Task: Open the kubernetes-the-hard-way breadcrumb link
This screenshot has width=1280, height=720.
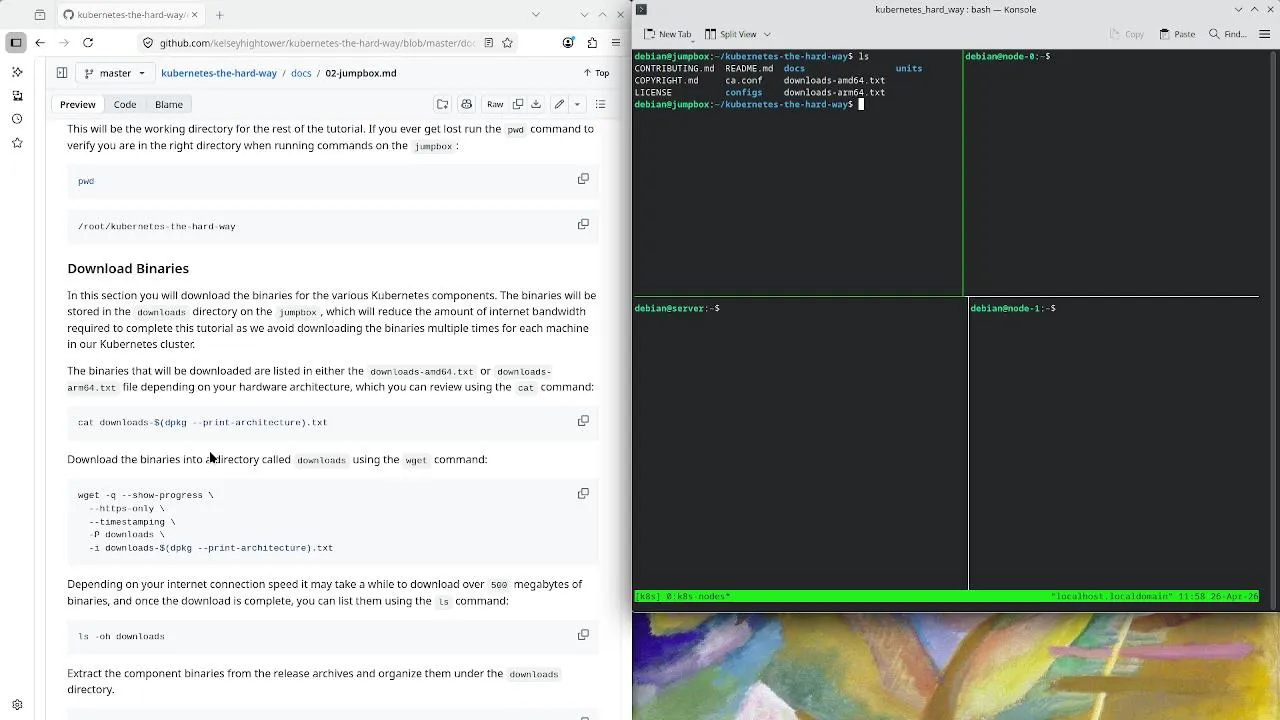Action: (219, 73)
